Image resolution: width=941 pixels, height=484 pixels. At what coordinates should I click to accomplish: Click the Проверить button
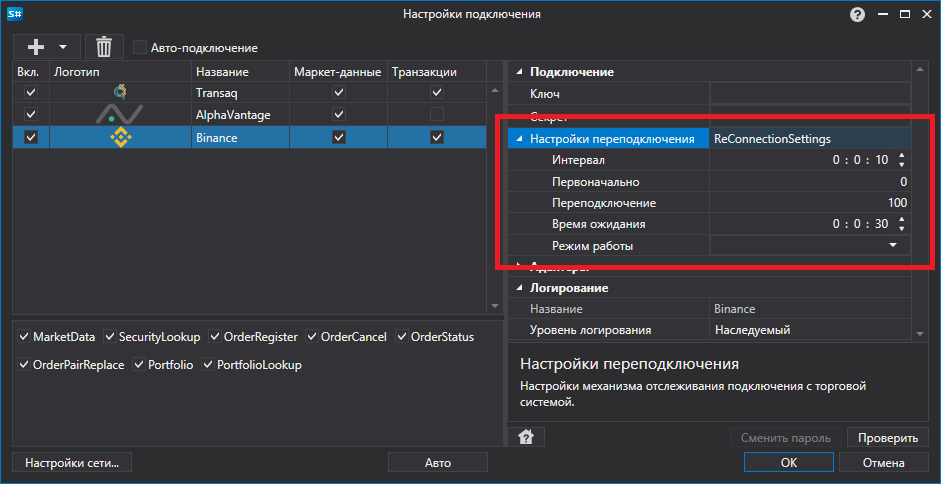[888, 438]
